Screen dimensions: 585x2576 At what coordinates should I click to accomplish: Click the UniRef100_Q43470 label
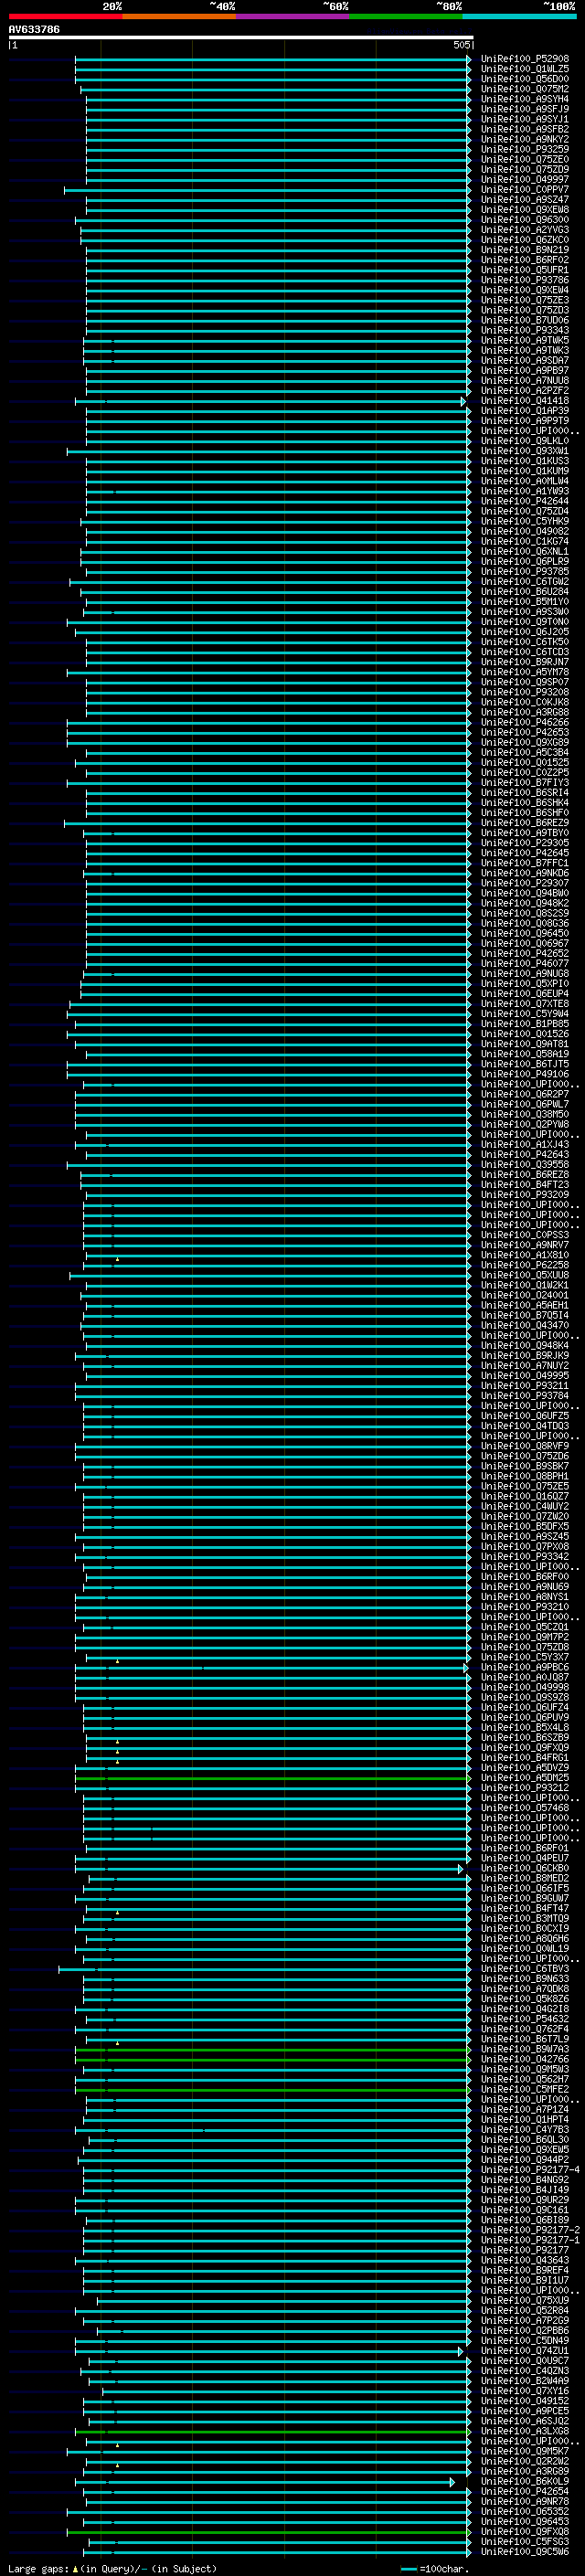(x=524, y=1325)
